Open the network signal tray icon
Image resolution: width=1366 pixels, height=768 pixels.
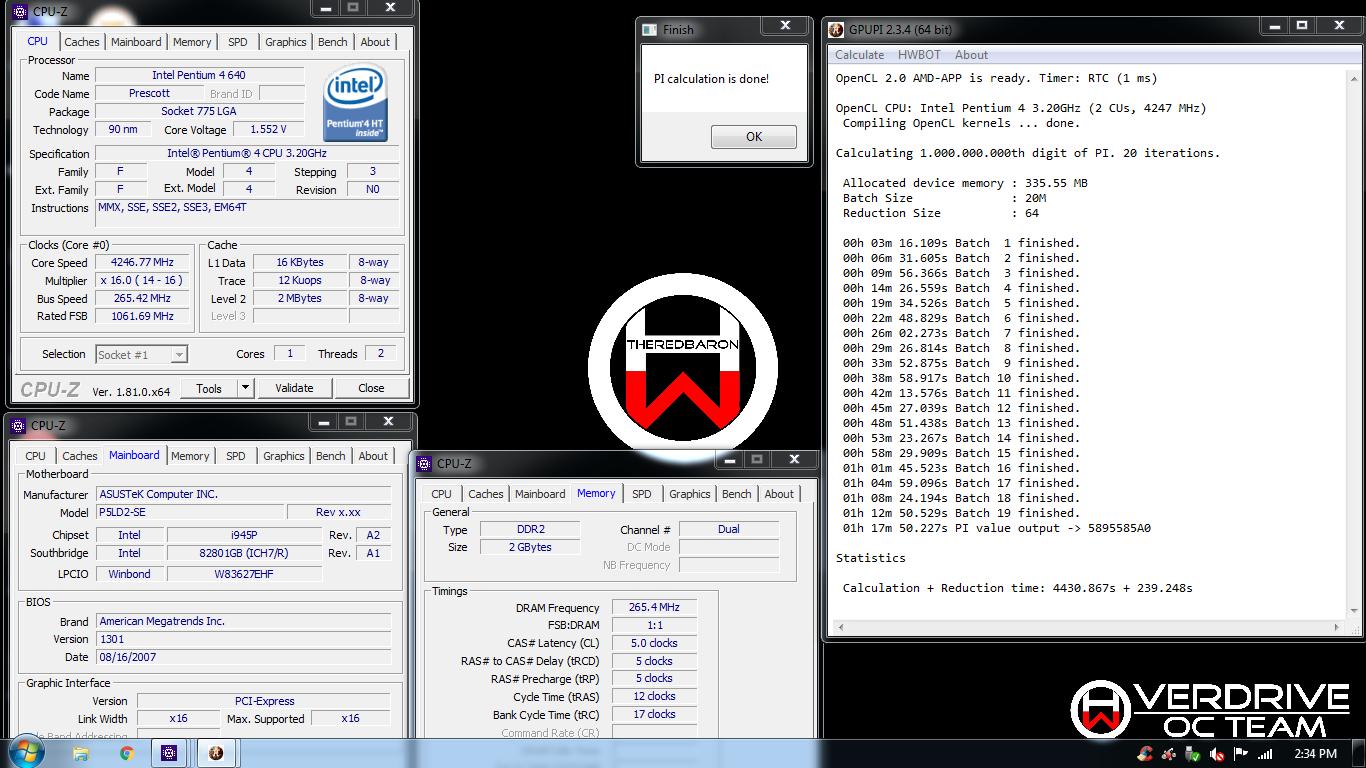(1265, 754)
